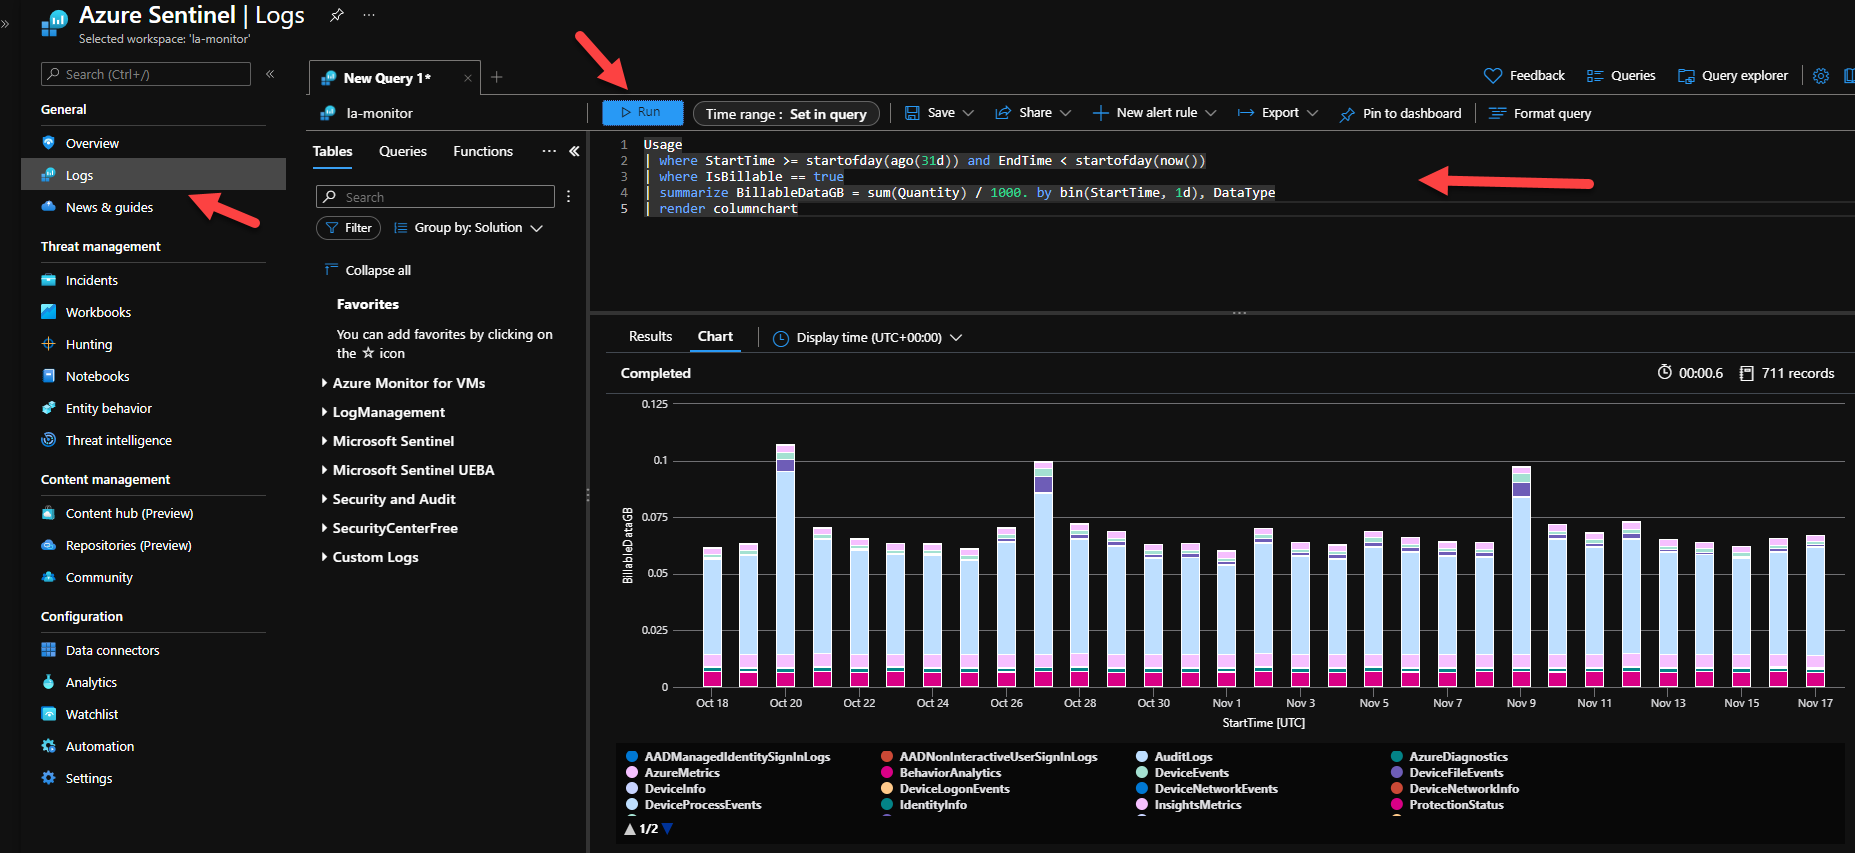Collapse the left navigation menu chevron

pos(270,74)
